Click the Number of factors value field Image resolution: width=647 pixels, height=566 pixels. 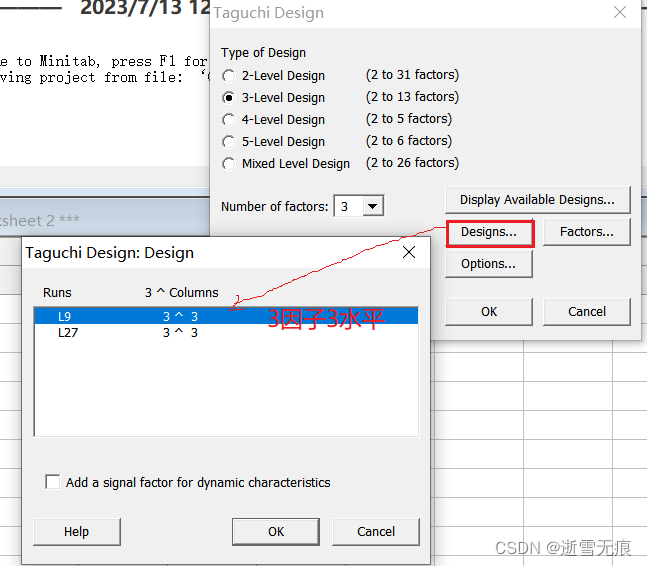(349, 206)
